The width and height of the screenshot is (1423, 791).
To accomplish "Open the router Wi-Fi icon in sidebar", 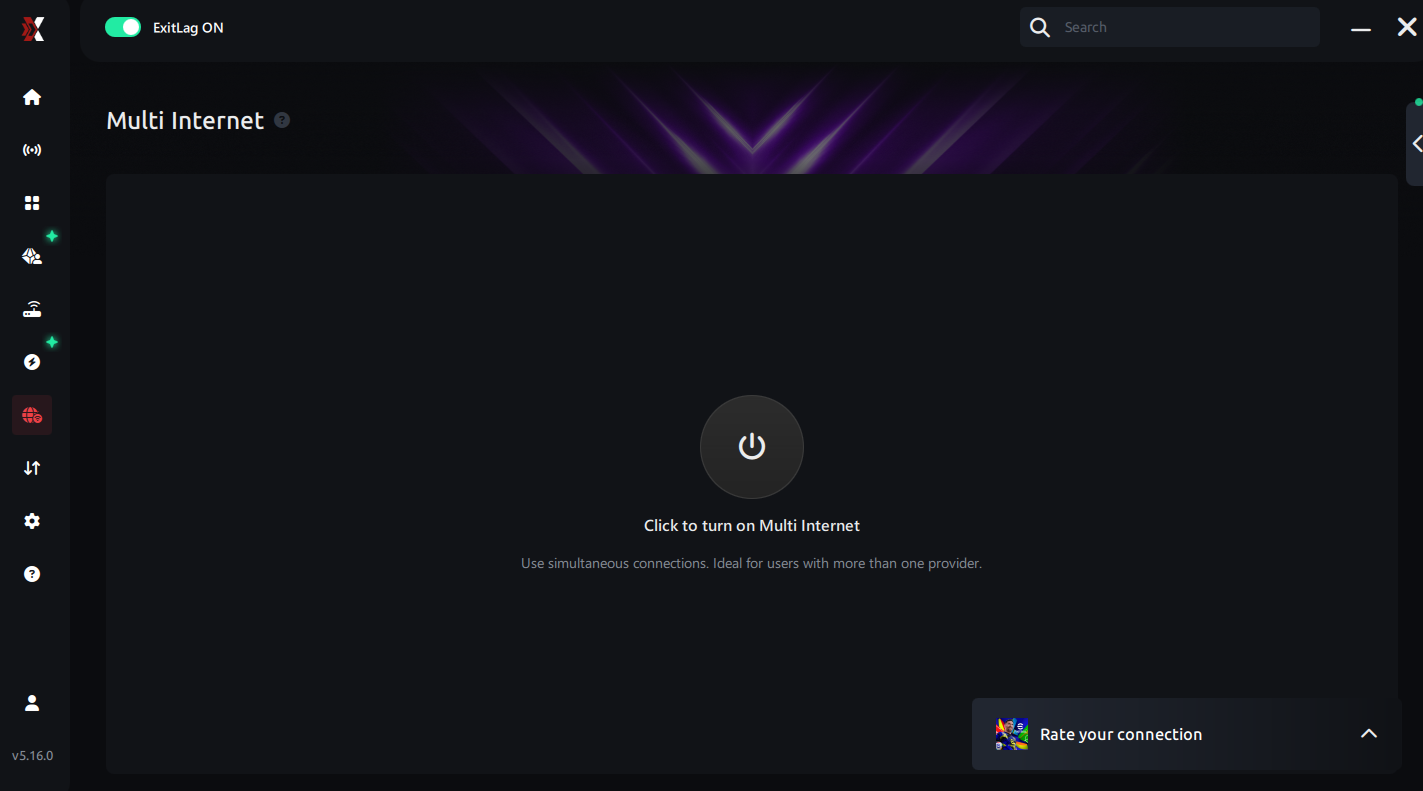I will click(32, 309).
